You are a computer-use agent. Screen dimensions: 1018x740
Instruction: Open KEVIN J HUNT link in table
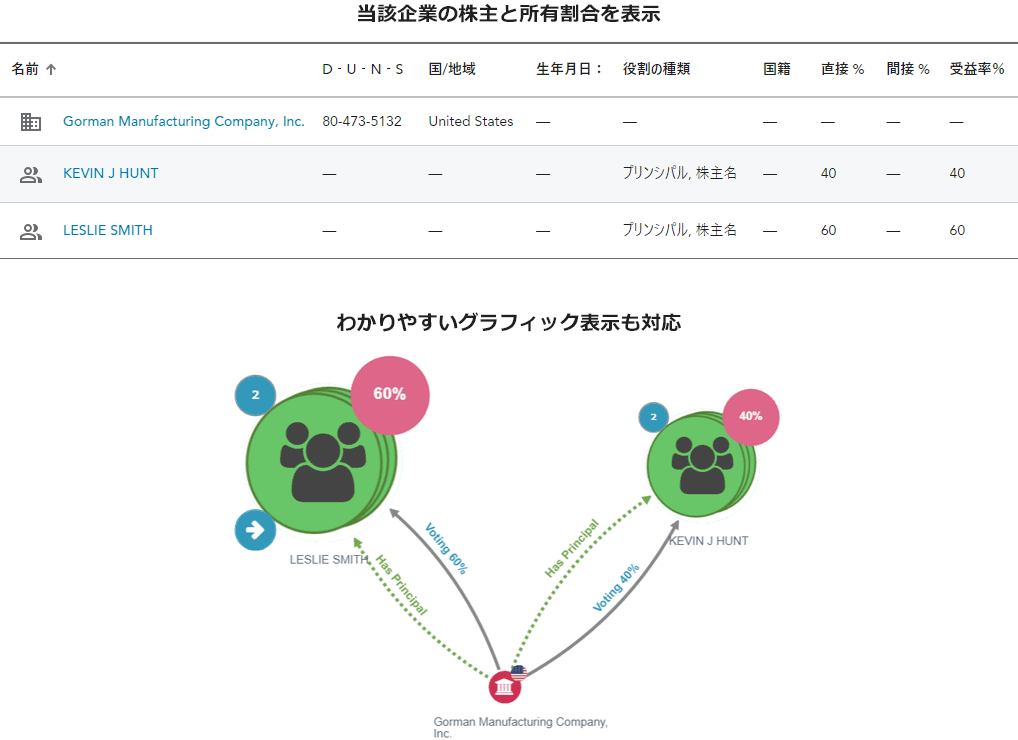pyautogui.click(x=110, y=173)
